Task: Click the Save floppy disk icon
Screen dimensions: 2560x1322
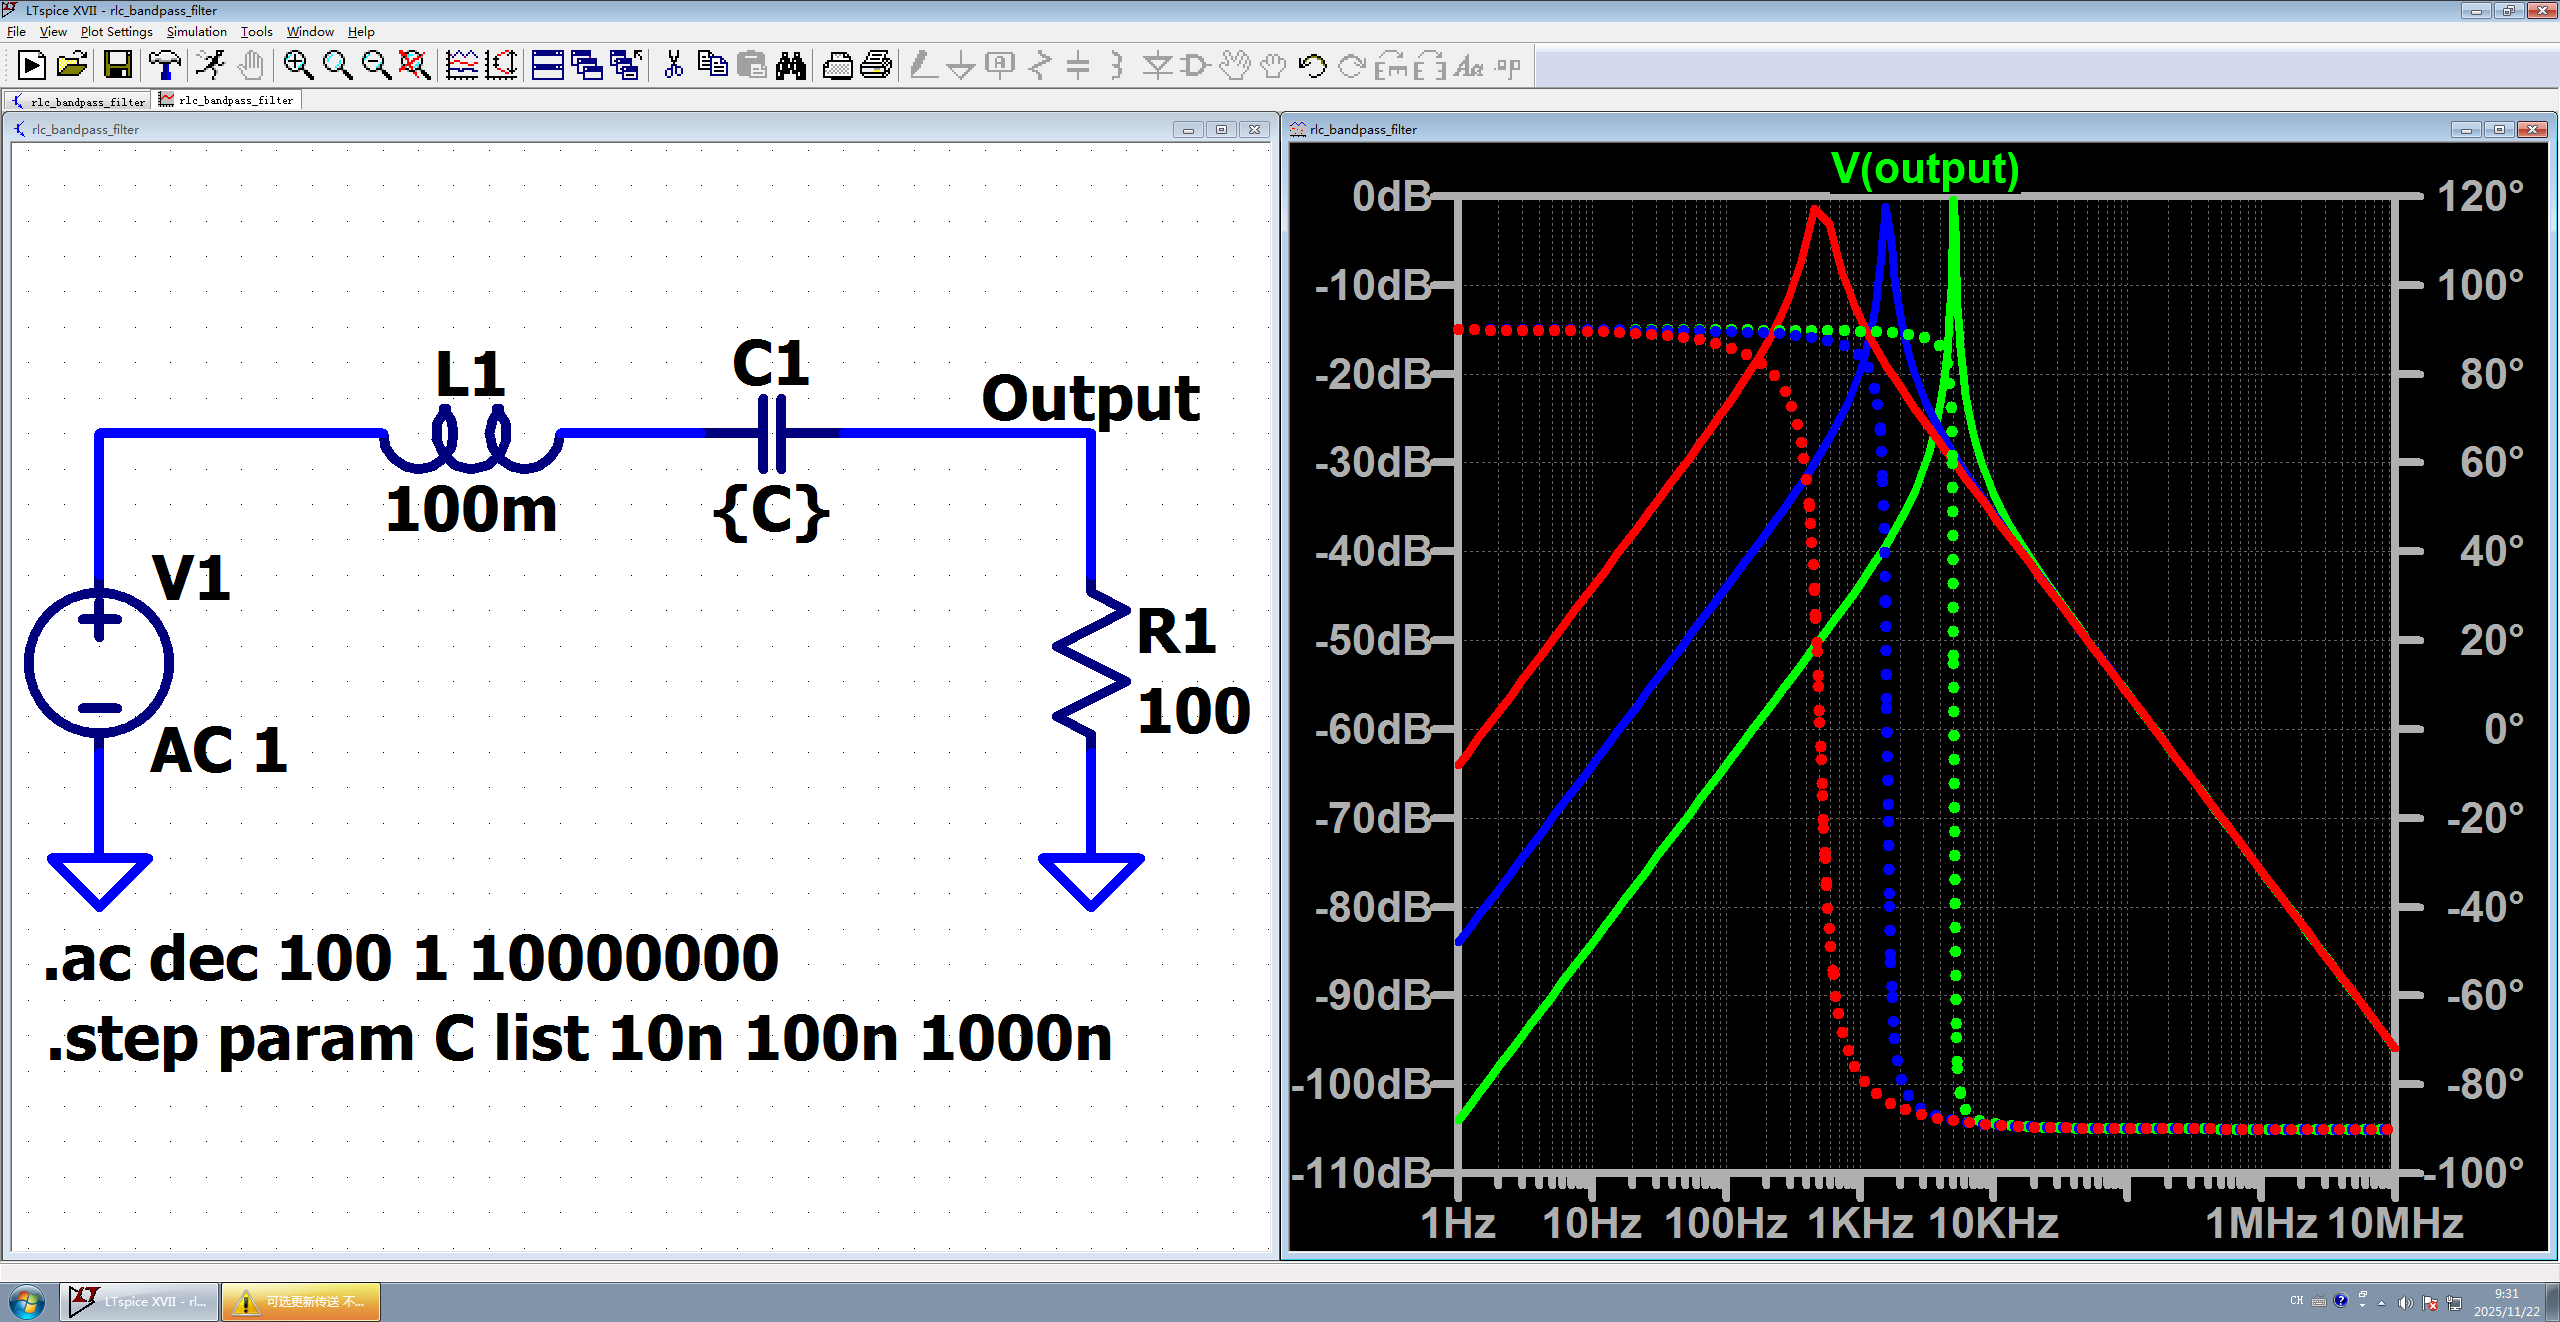Action: coord(118,66)
